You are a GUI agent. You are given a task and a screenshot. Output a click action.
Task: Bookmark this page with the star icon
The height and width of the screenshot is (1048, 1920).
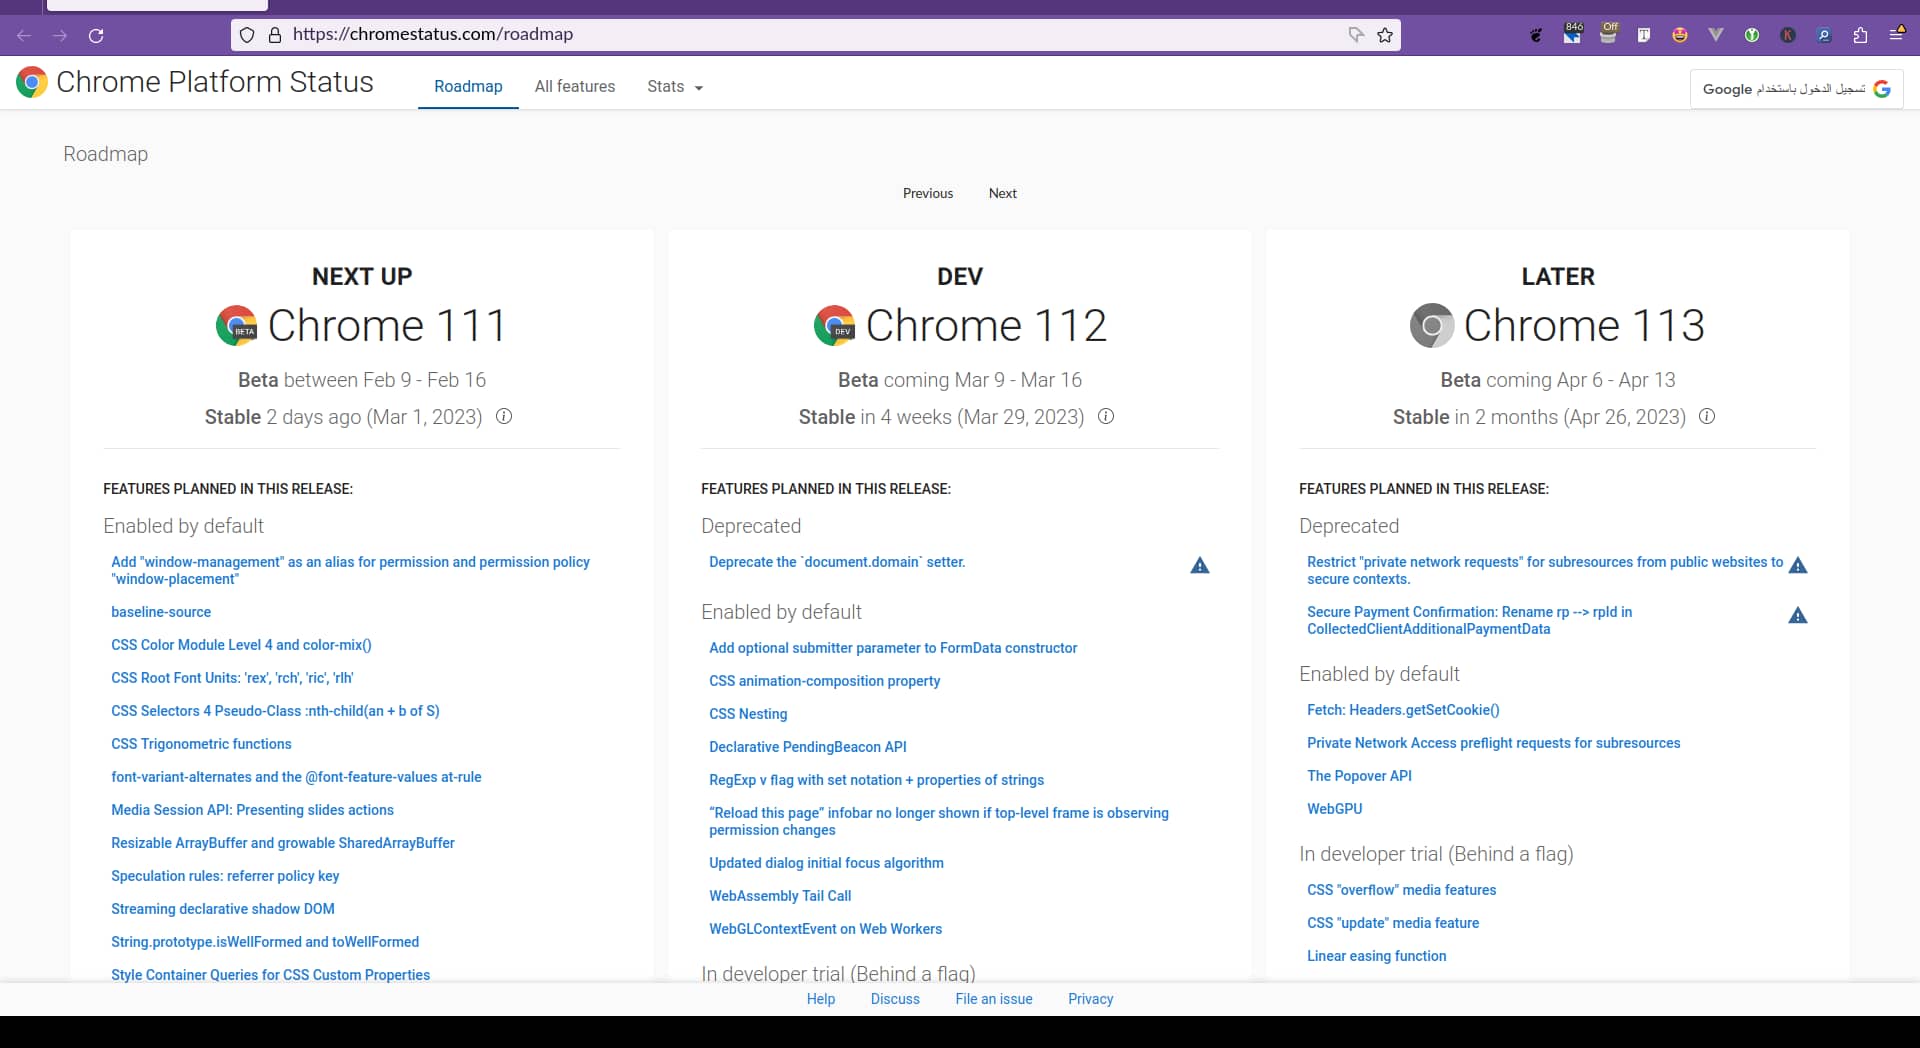pyautogui.click(x=1385, y=35)
